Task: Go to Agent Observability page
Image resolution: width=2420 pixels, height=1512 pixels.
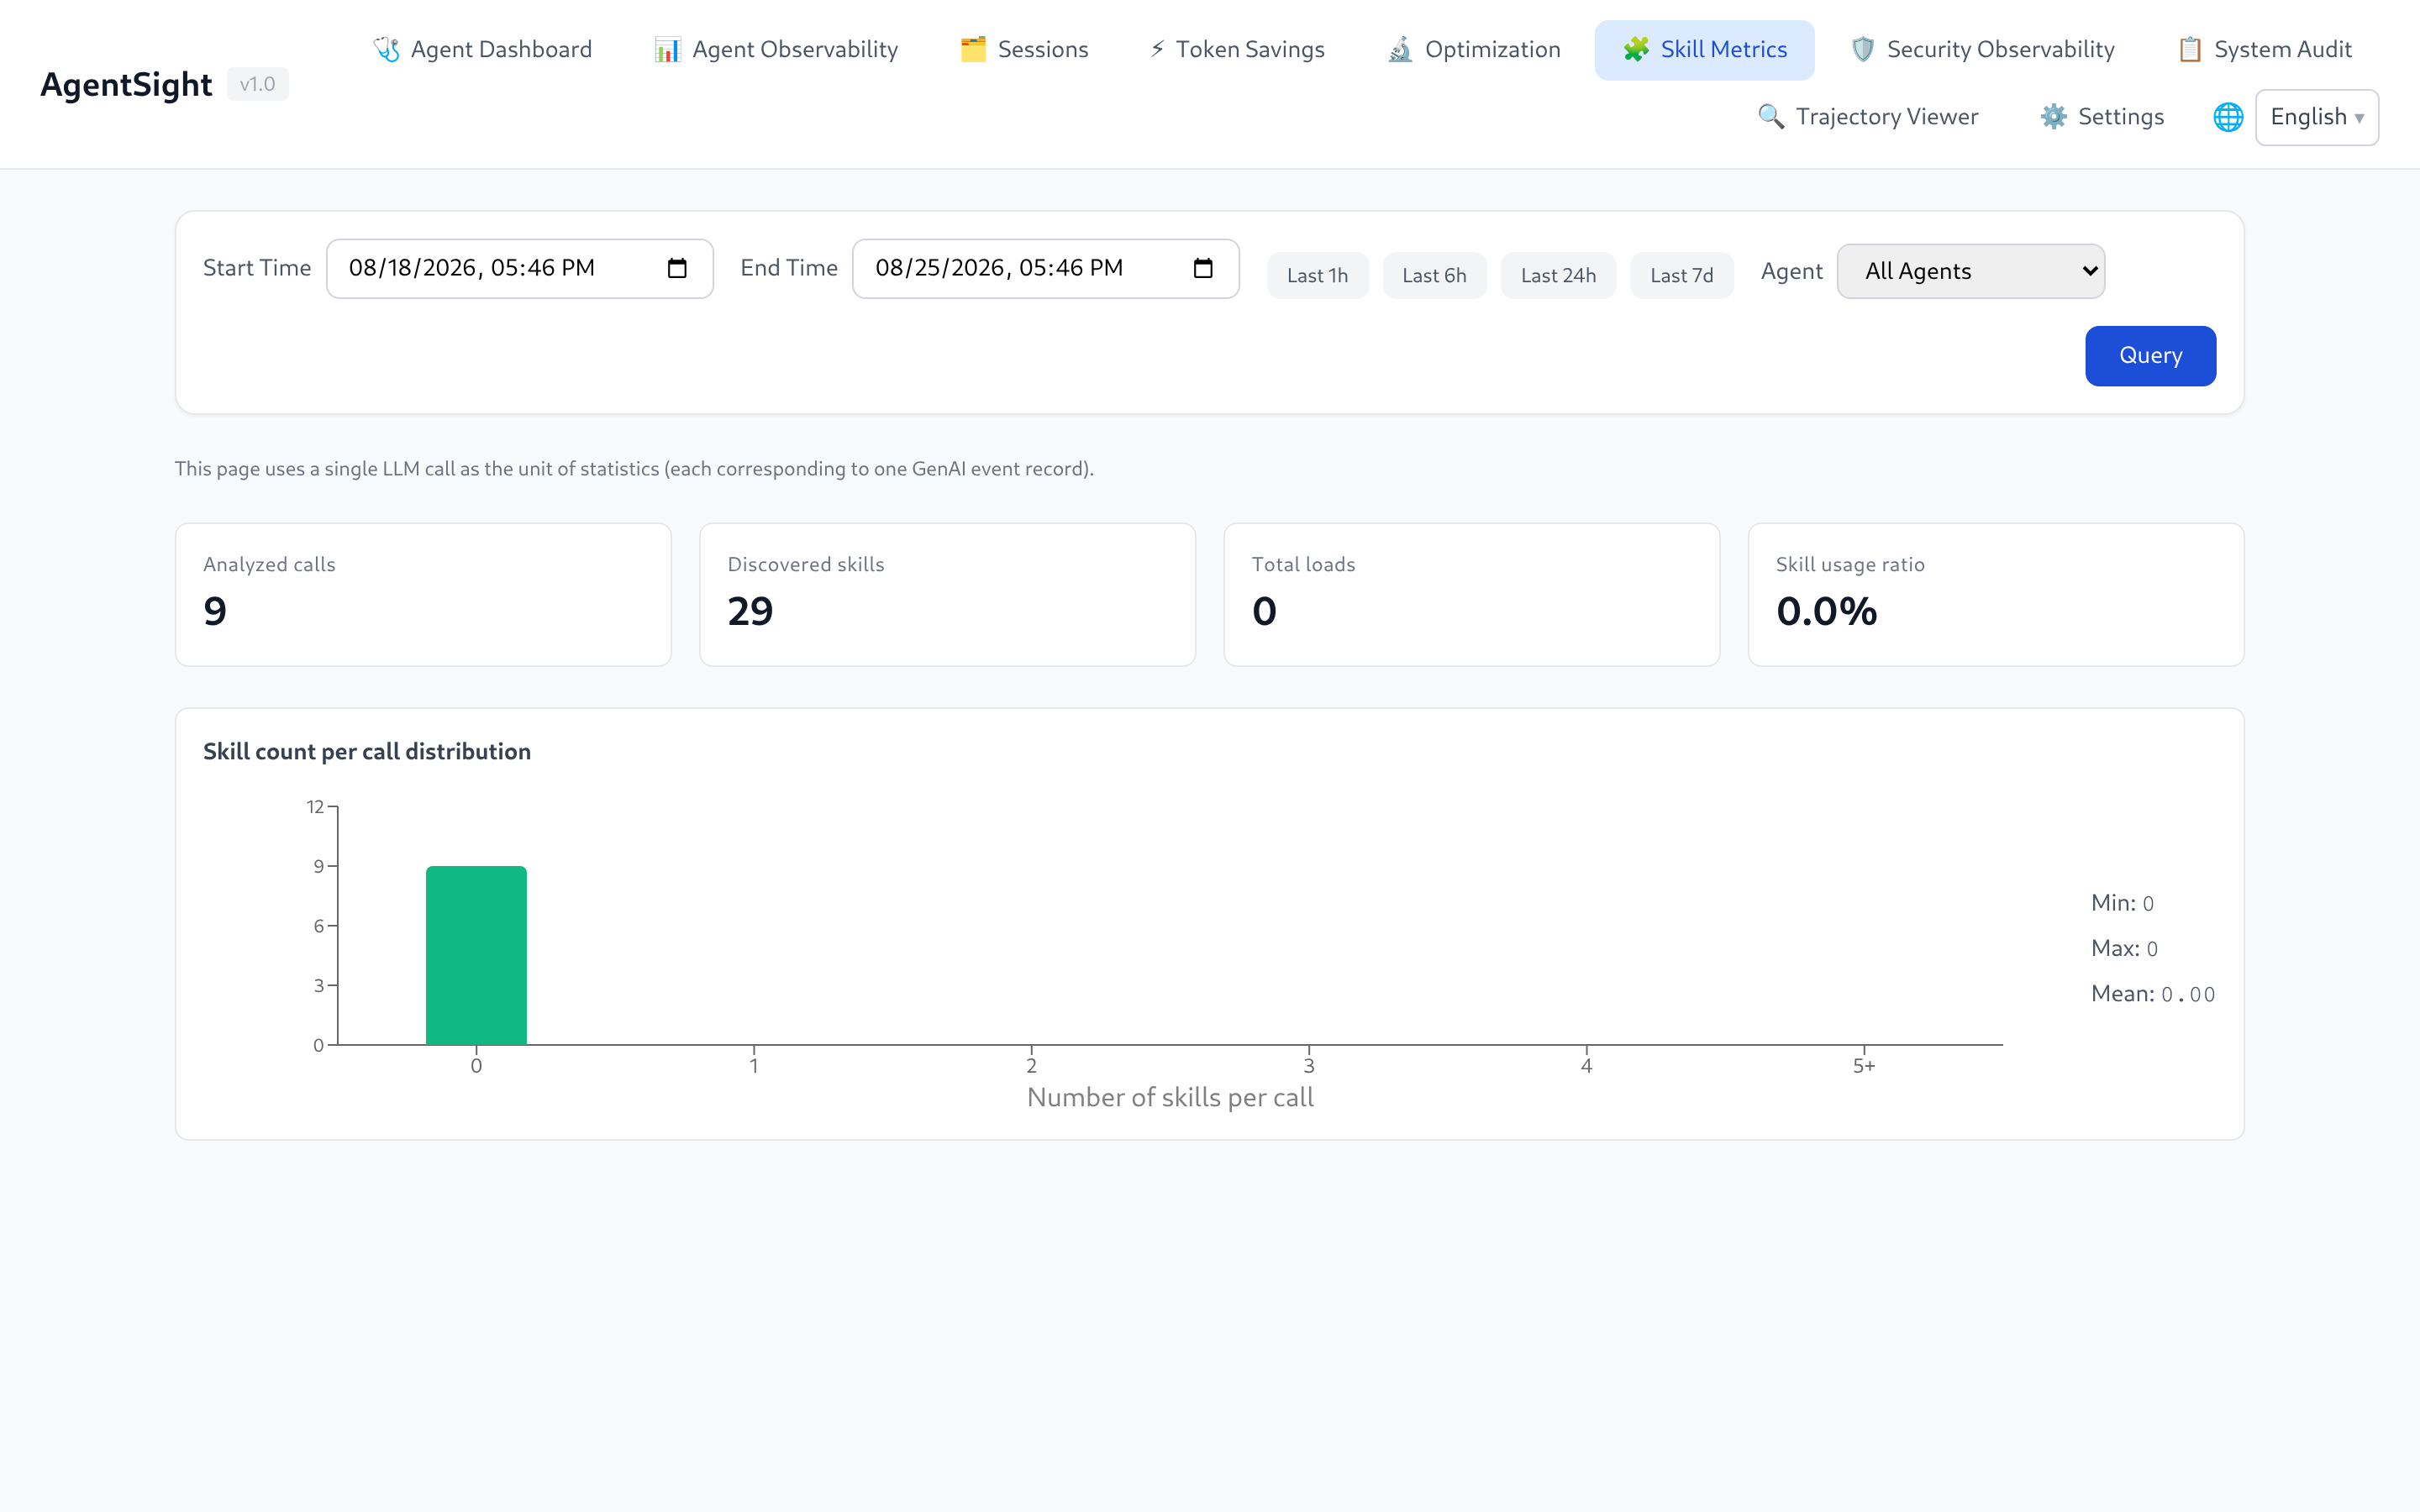Action: click(x=776, y=50)
